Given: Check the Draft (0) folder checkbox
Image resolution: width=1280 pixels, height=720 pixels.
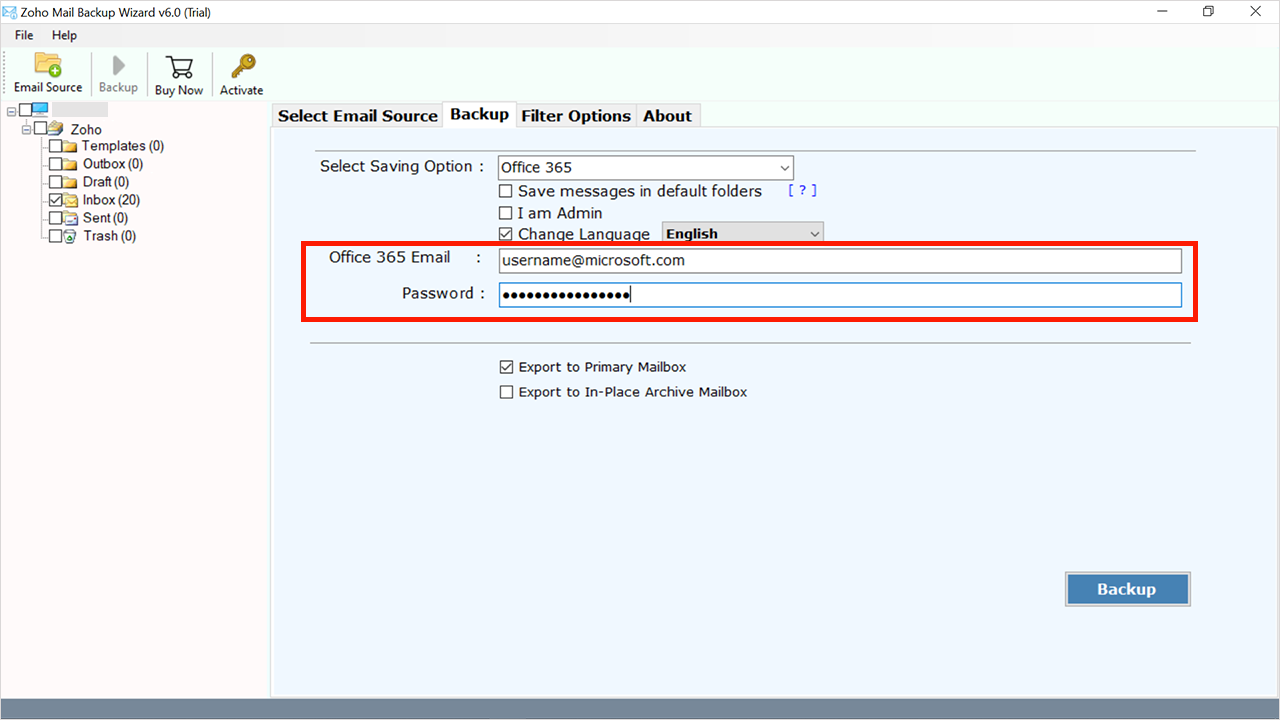Looking at the screenshot, I should 55,182.
